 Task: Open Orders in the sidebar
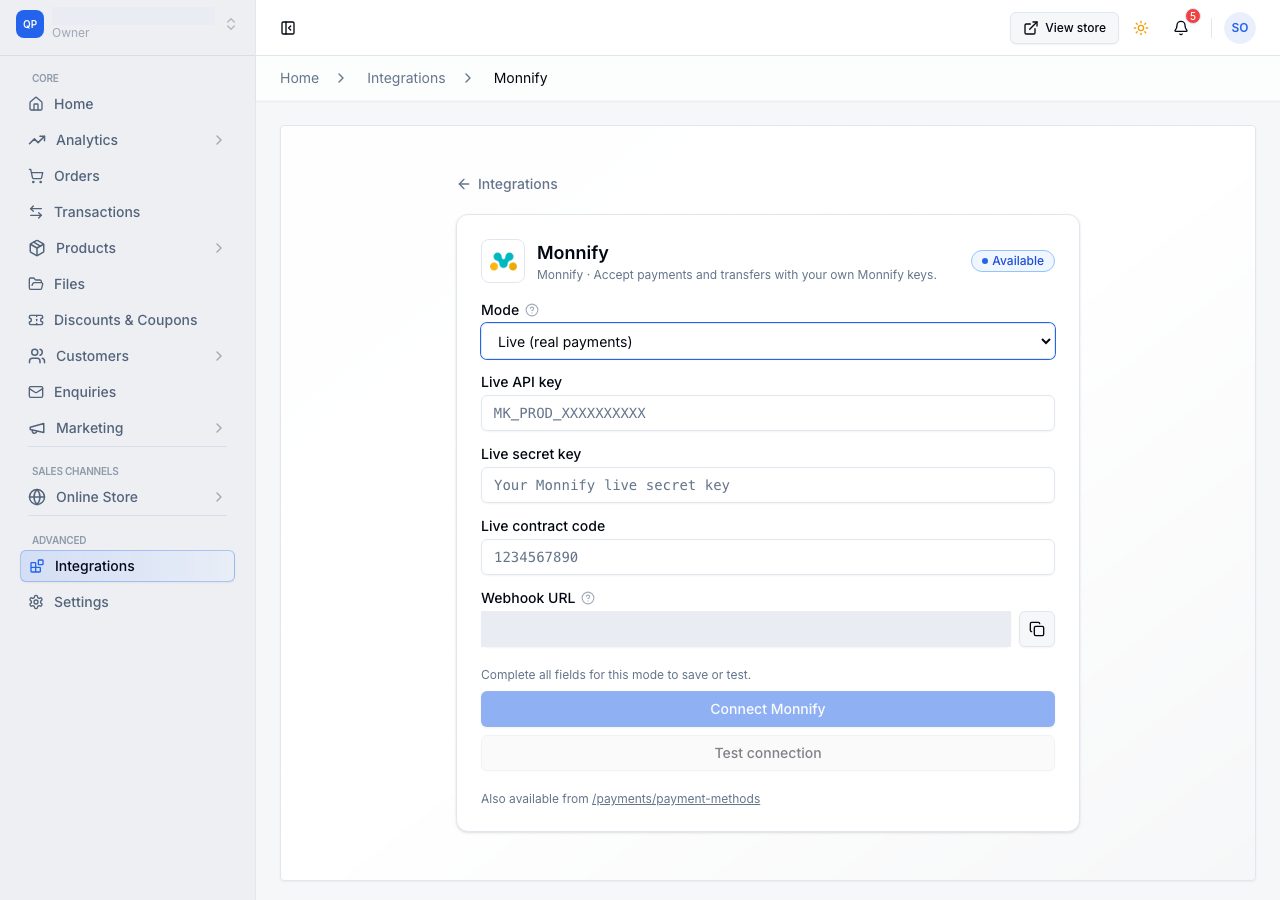(x=127, y=176)
